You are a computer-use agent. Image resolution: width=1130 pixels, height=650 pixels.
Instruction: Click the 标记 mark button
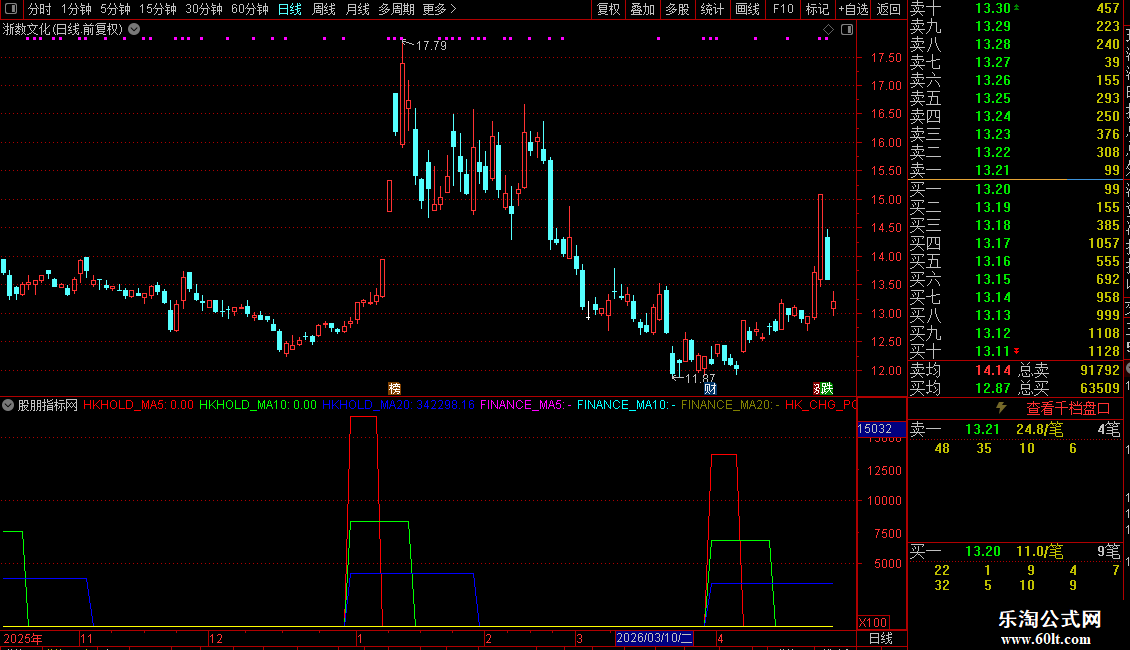coord(817,9)
